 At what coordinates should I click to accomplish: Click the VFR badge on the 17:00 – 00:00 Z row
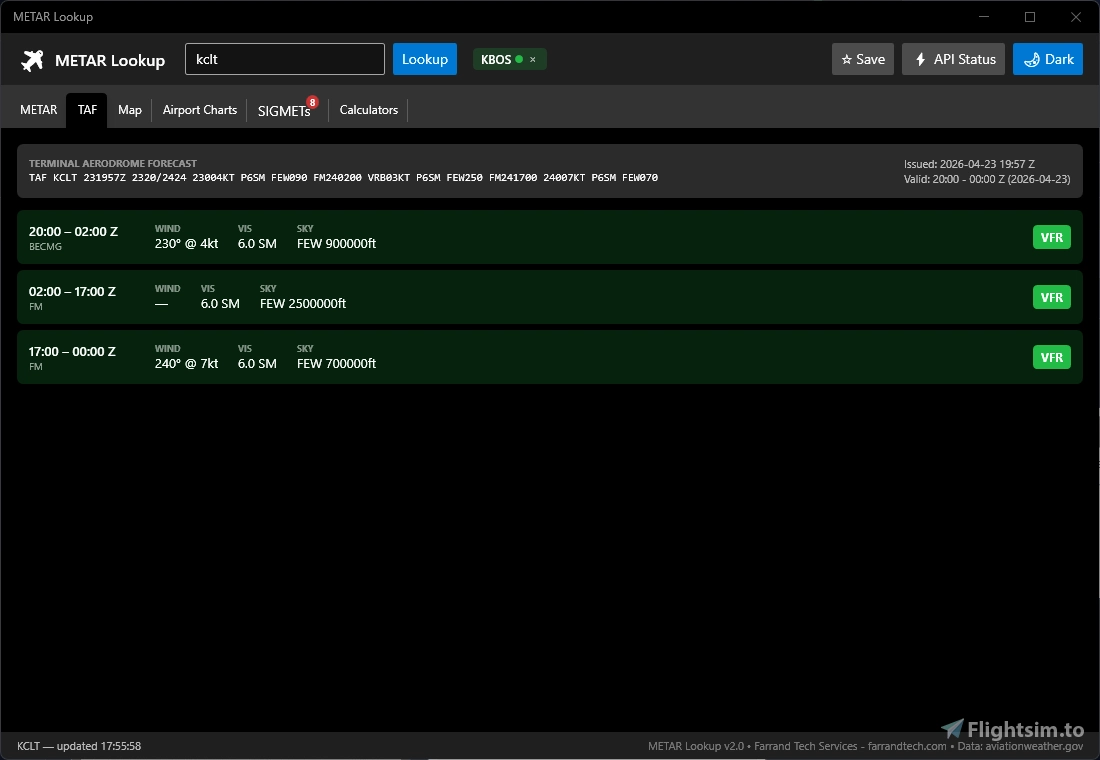1052,357
